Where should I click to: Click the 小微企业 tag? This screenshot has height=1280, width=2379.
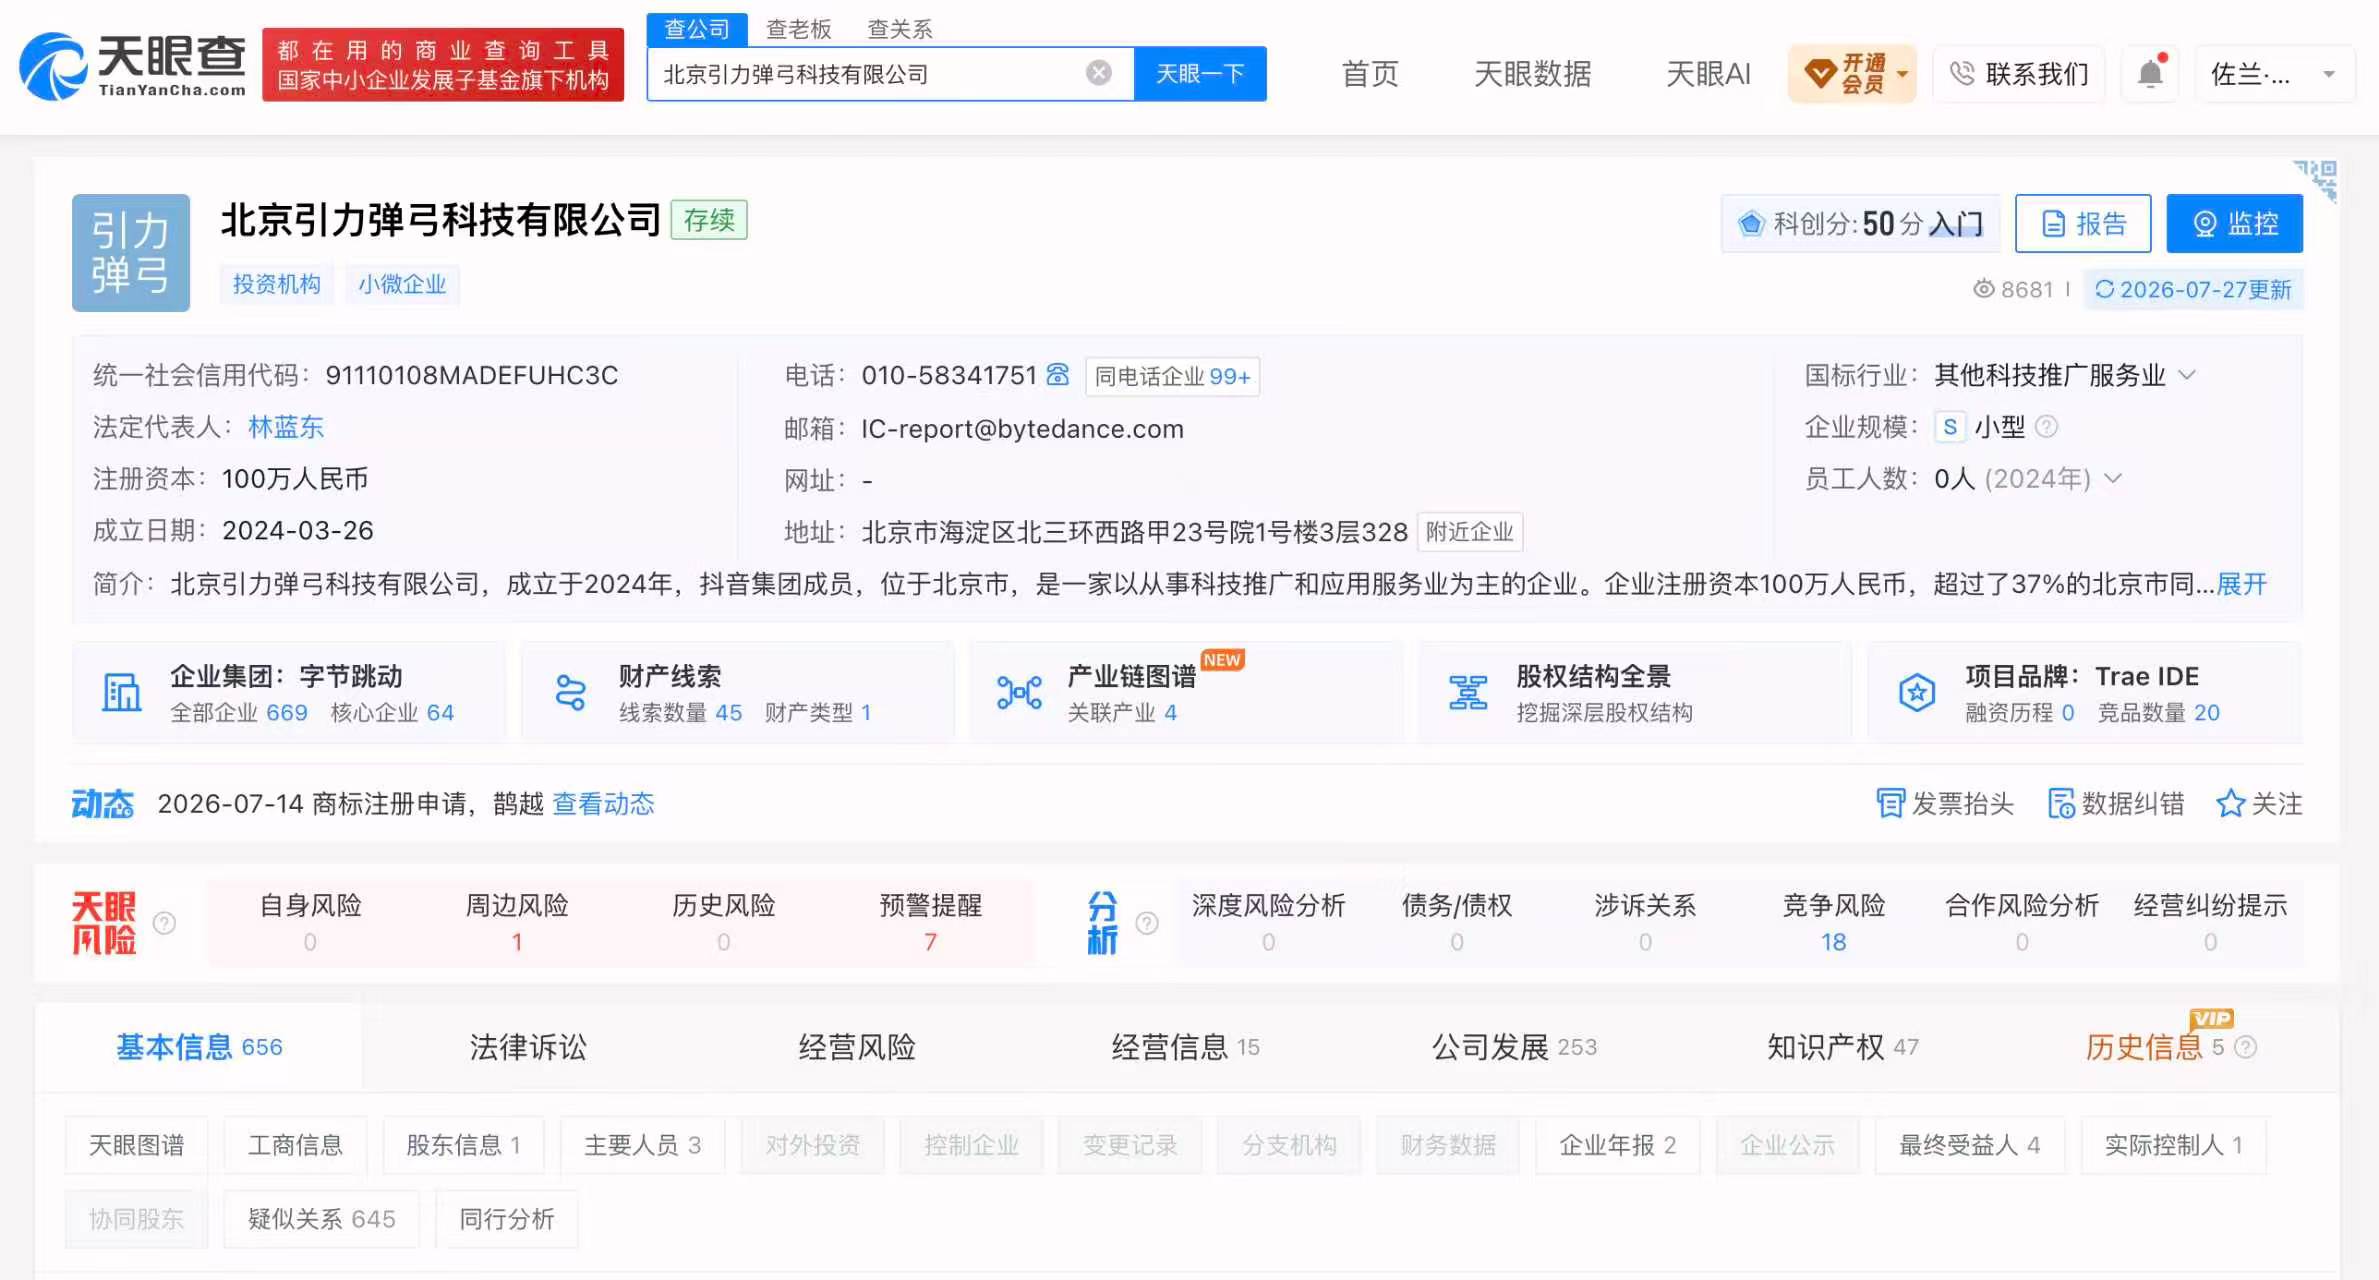tap(402, 284)
